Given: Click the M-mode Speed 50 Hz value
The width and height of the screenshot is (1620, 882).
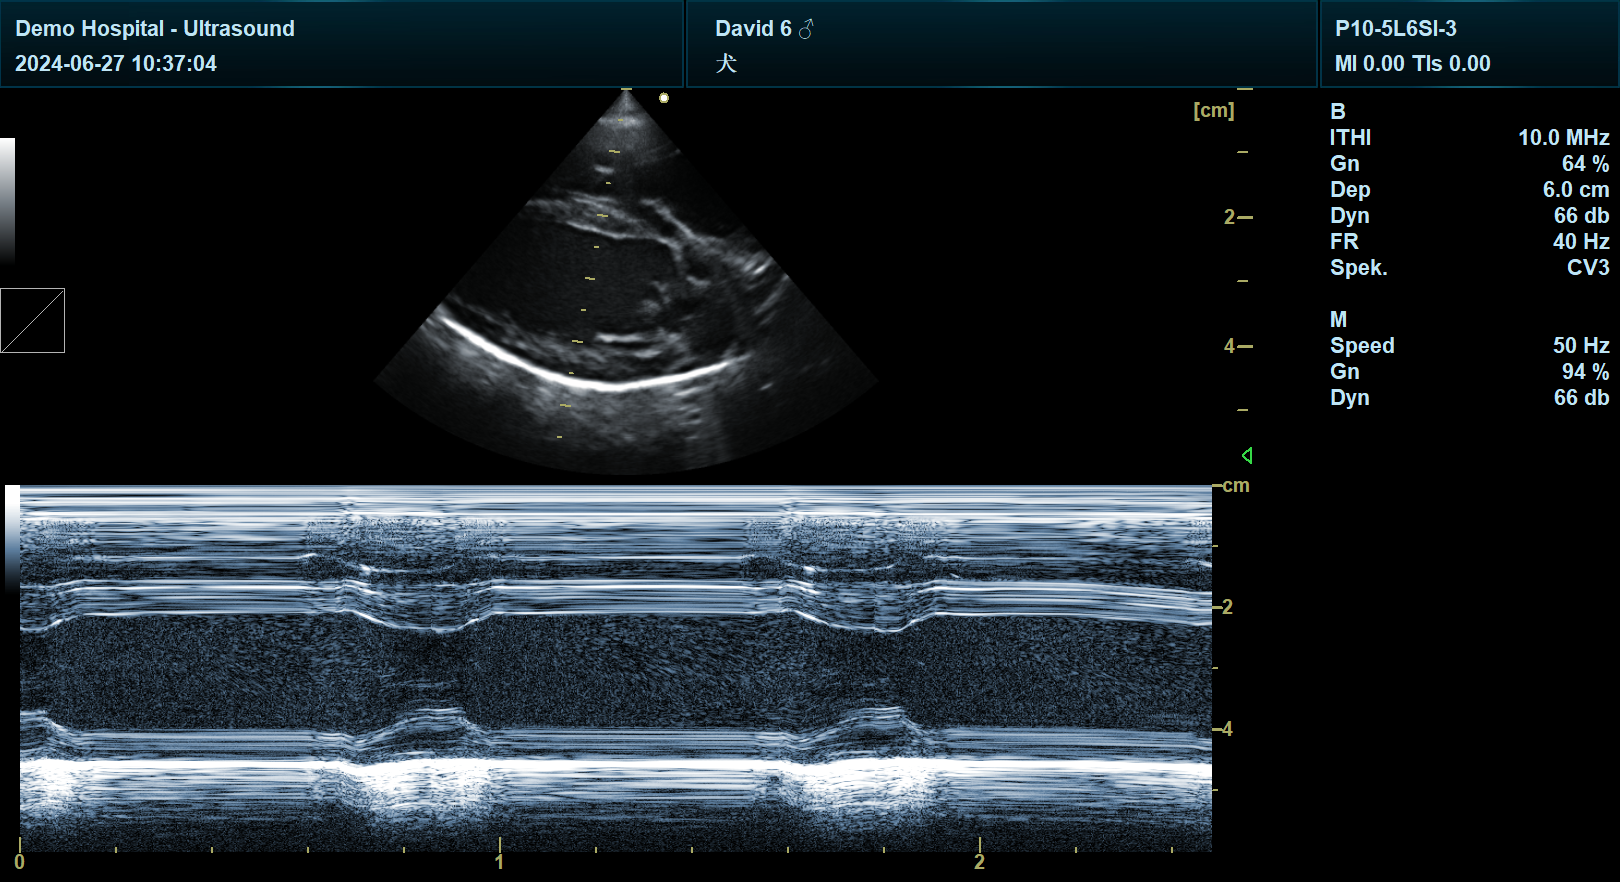Looking at the screenshot, I should pyautogui.click(x=1580, y=346).
